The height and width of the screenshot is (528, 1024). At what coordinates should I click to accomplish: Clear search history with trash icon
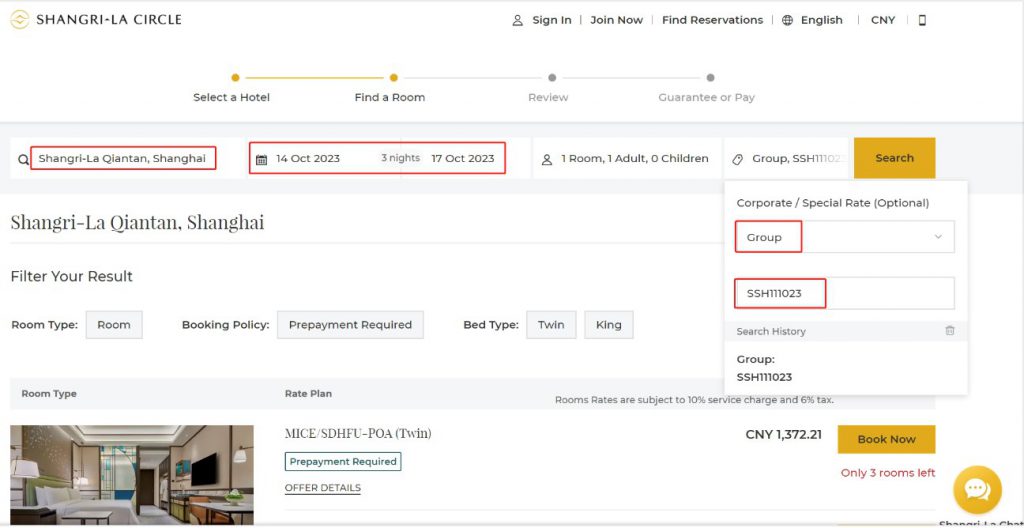coord(950,331)
